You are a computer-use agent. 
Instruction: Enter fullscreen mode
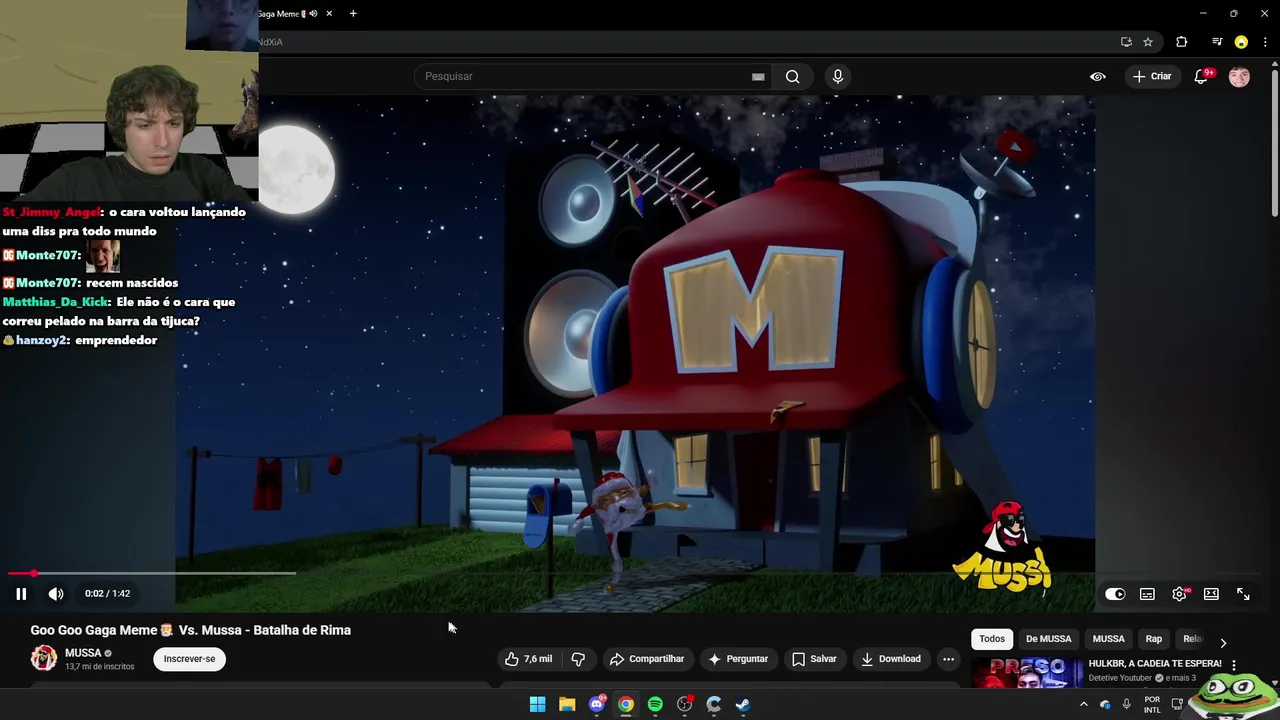click(1243, 594)
